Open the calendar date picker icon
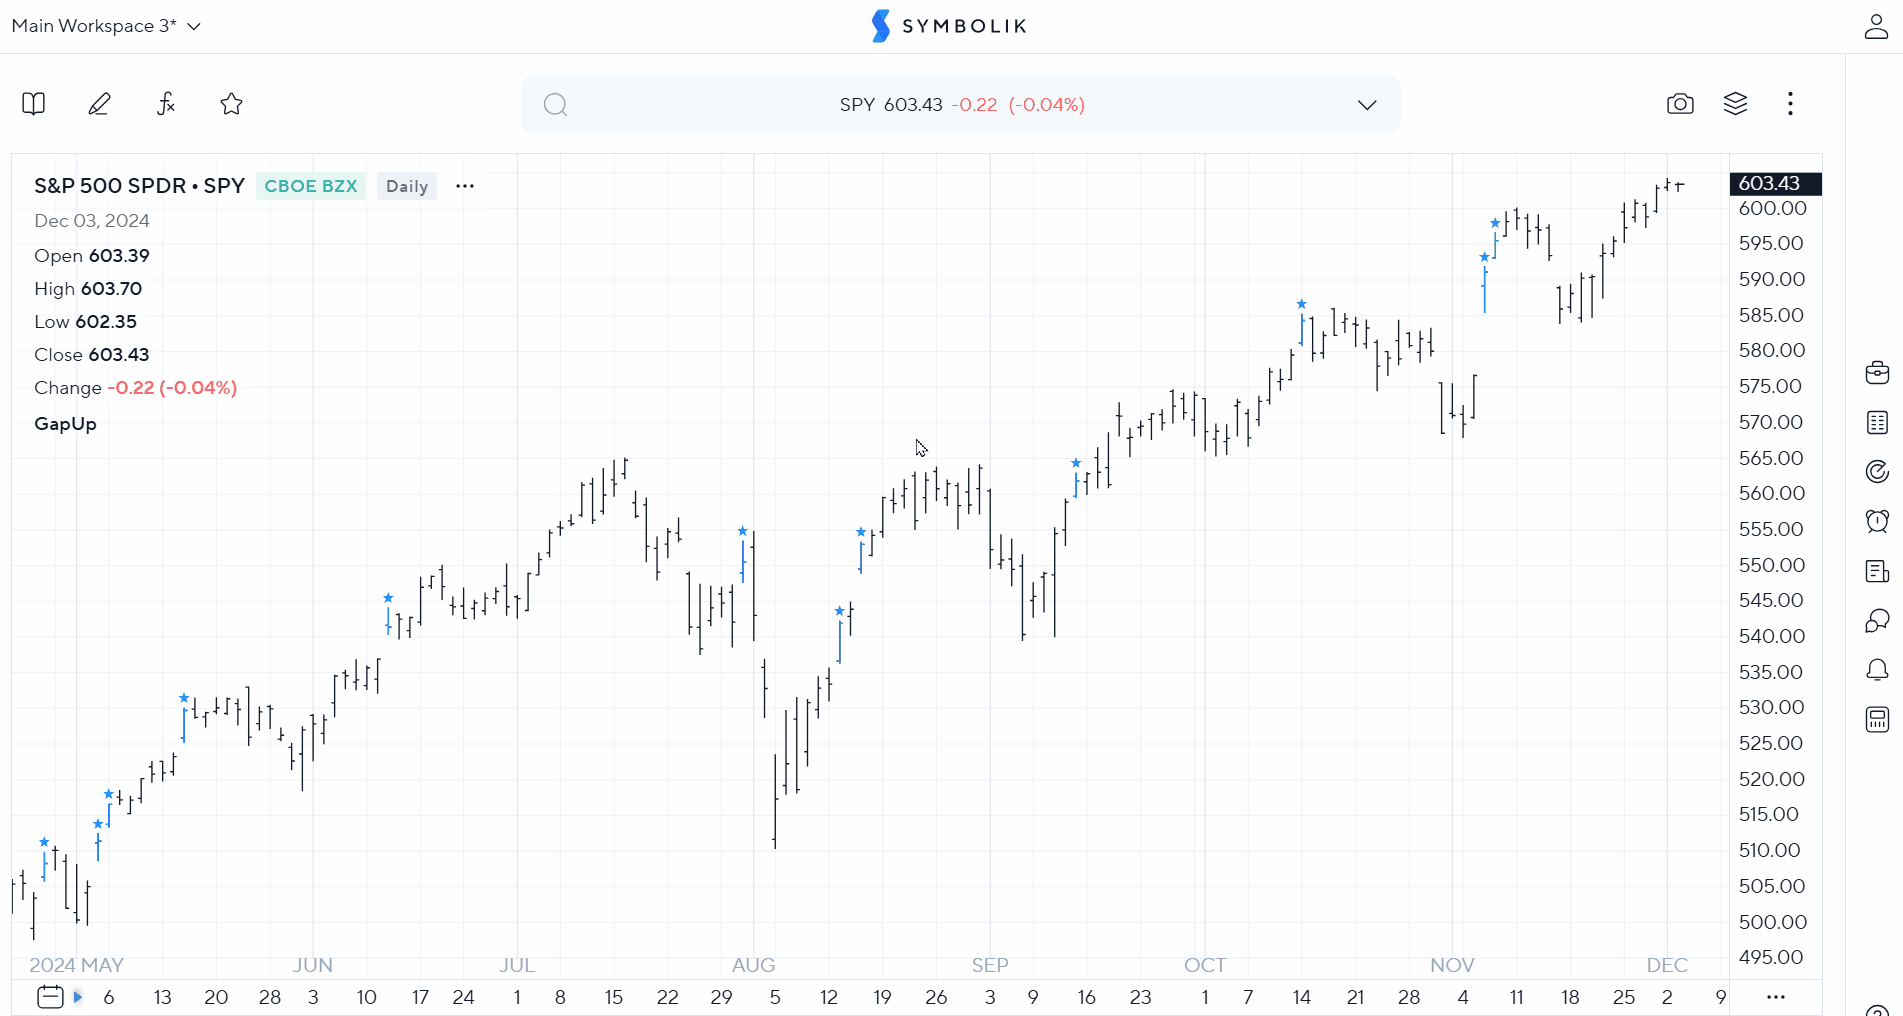The width and height of the screenshot is (1903, 1016). [50, 997]
